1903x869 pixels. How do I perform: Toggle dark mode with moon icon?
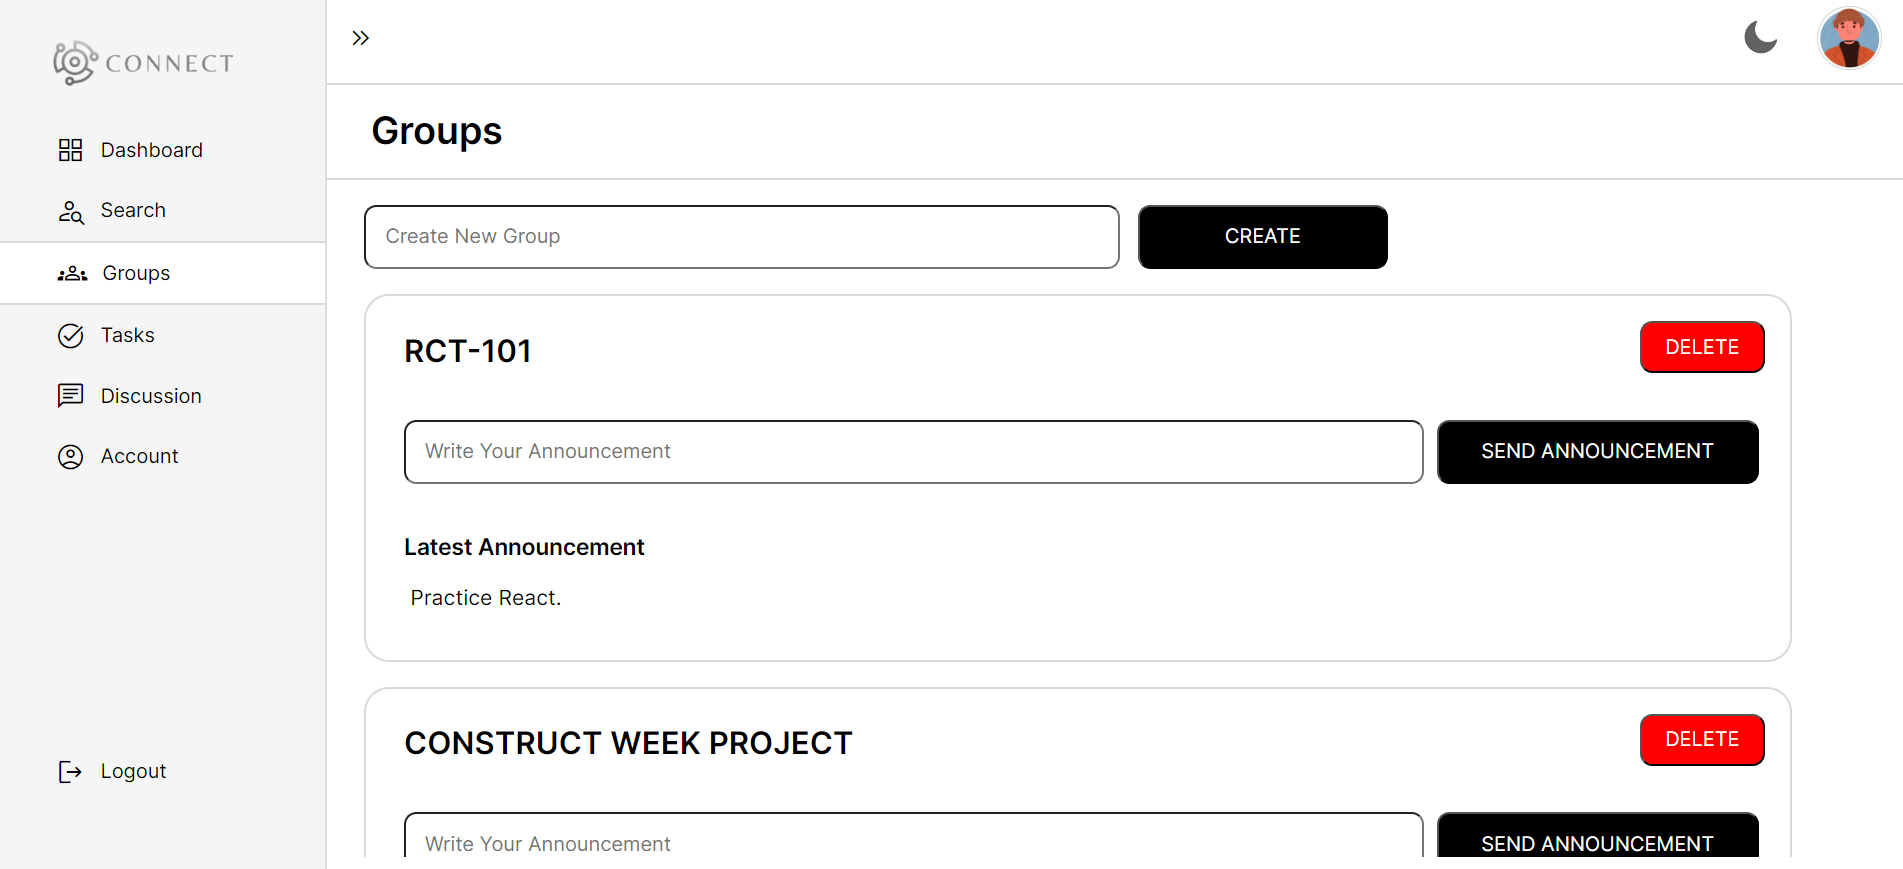(1760, 38)
